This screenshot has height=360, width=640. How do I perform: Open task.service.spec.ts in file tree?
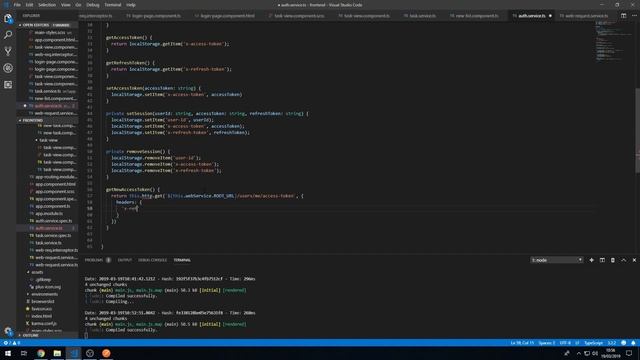(x=52, y=236)
